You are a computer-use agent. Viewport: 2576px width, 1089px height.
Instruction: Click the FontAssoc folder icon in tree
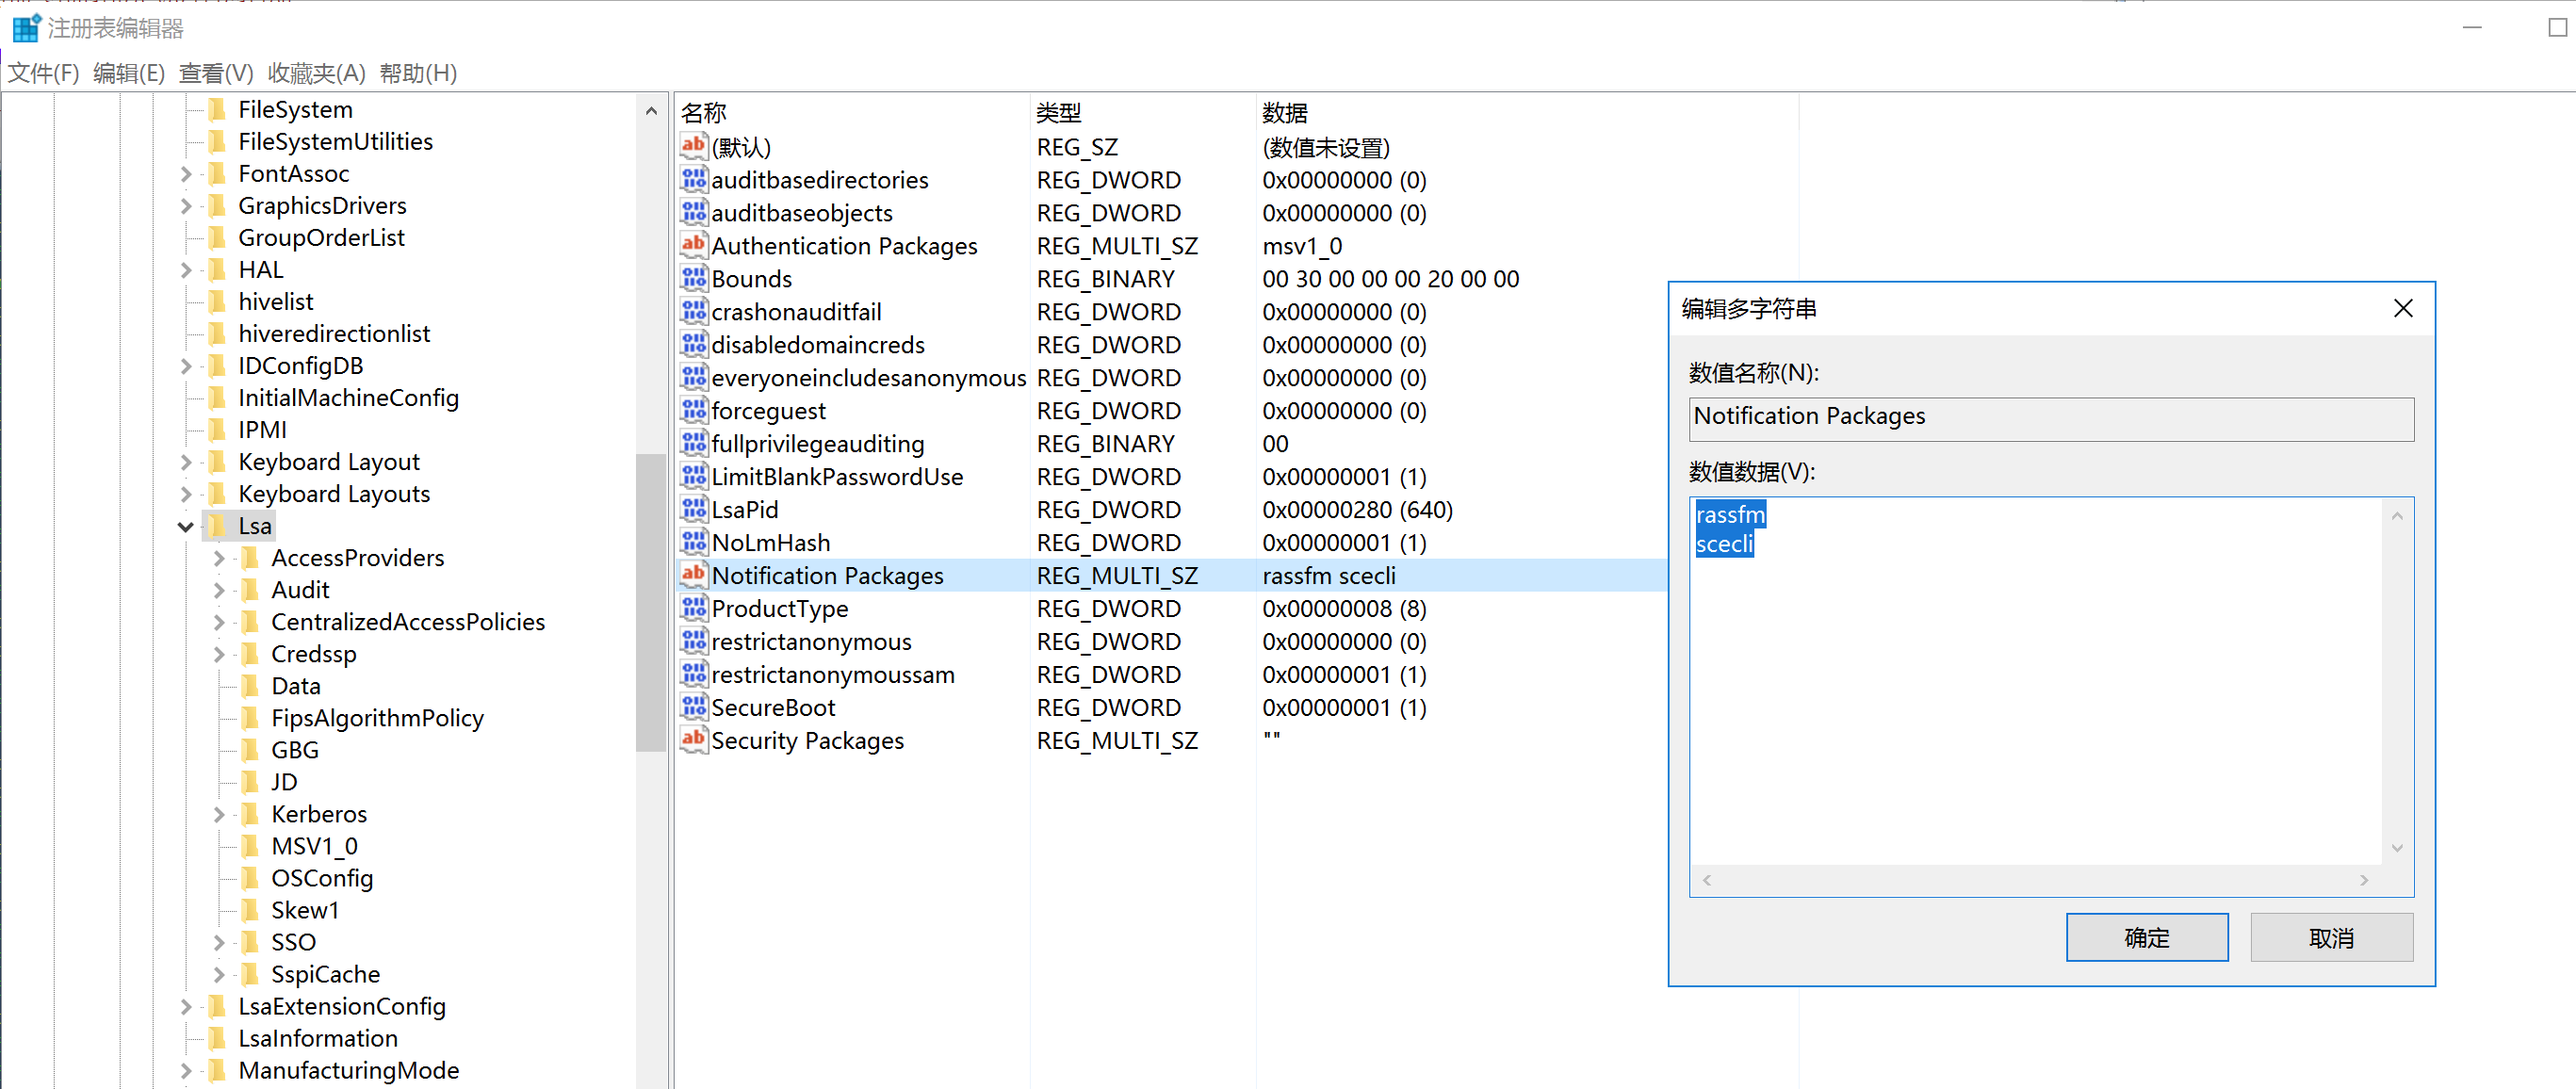coord(217,173)
